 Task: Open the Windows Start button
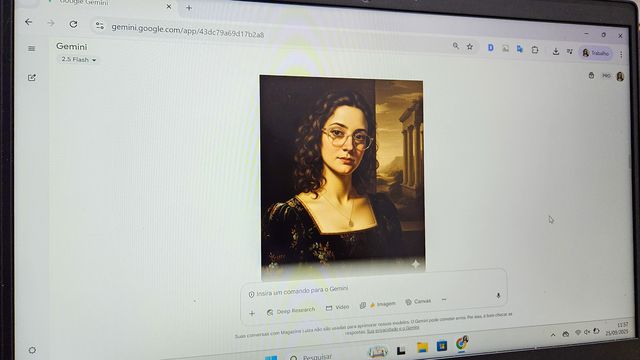click(271, 358)
